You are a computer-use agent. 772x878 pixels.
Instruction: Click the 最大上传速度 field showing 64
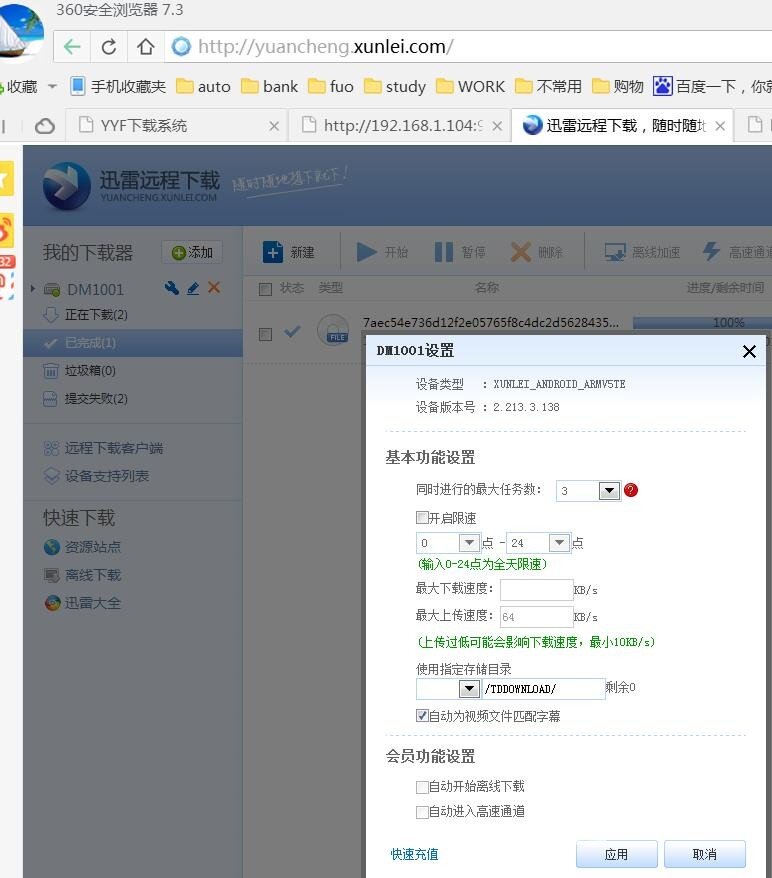coord(536,617)
